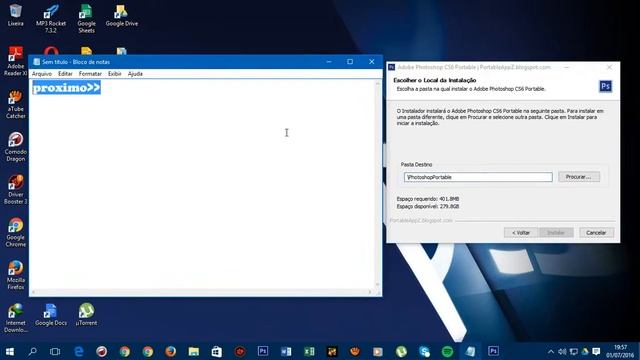Click the "Espaço requerido: 401.8MB" text
The image size is (640, 360).
[428, 199]
